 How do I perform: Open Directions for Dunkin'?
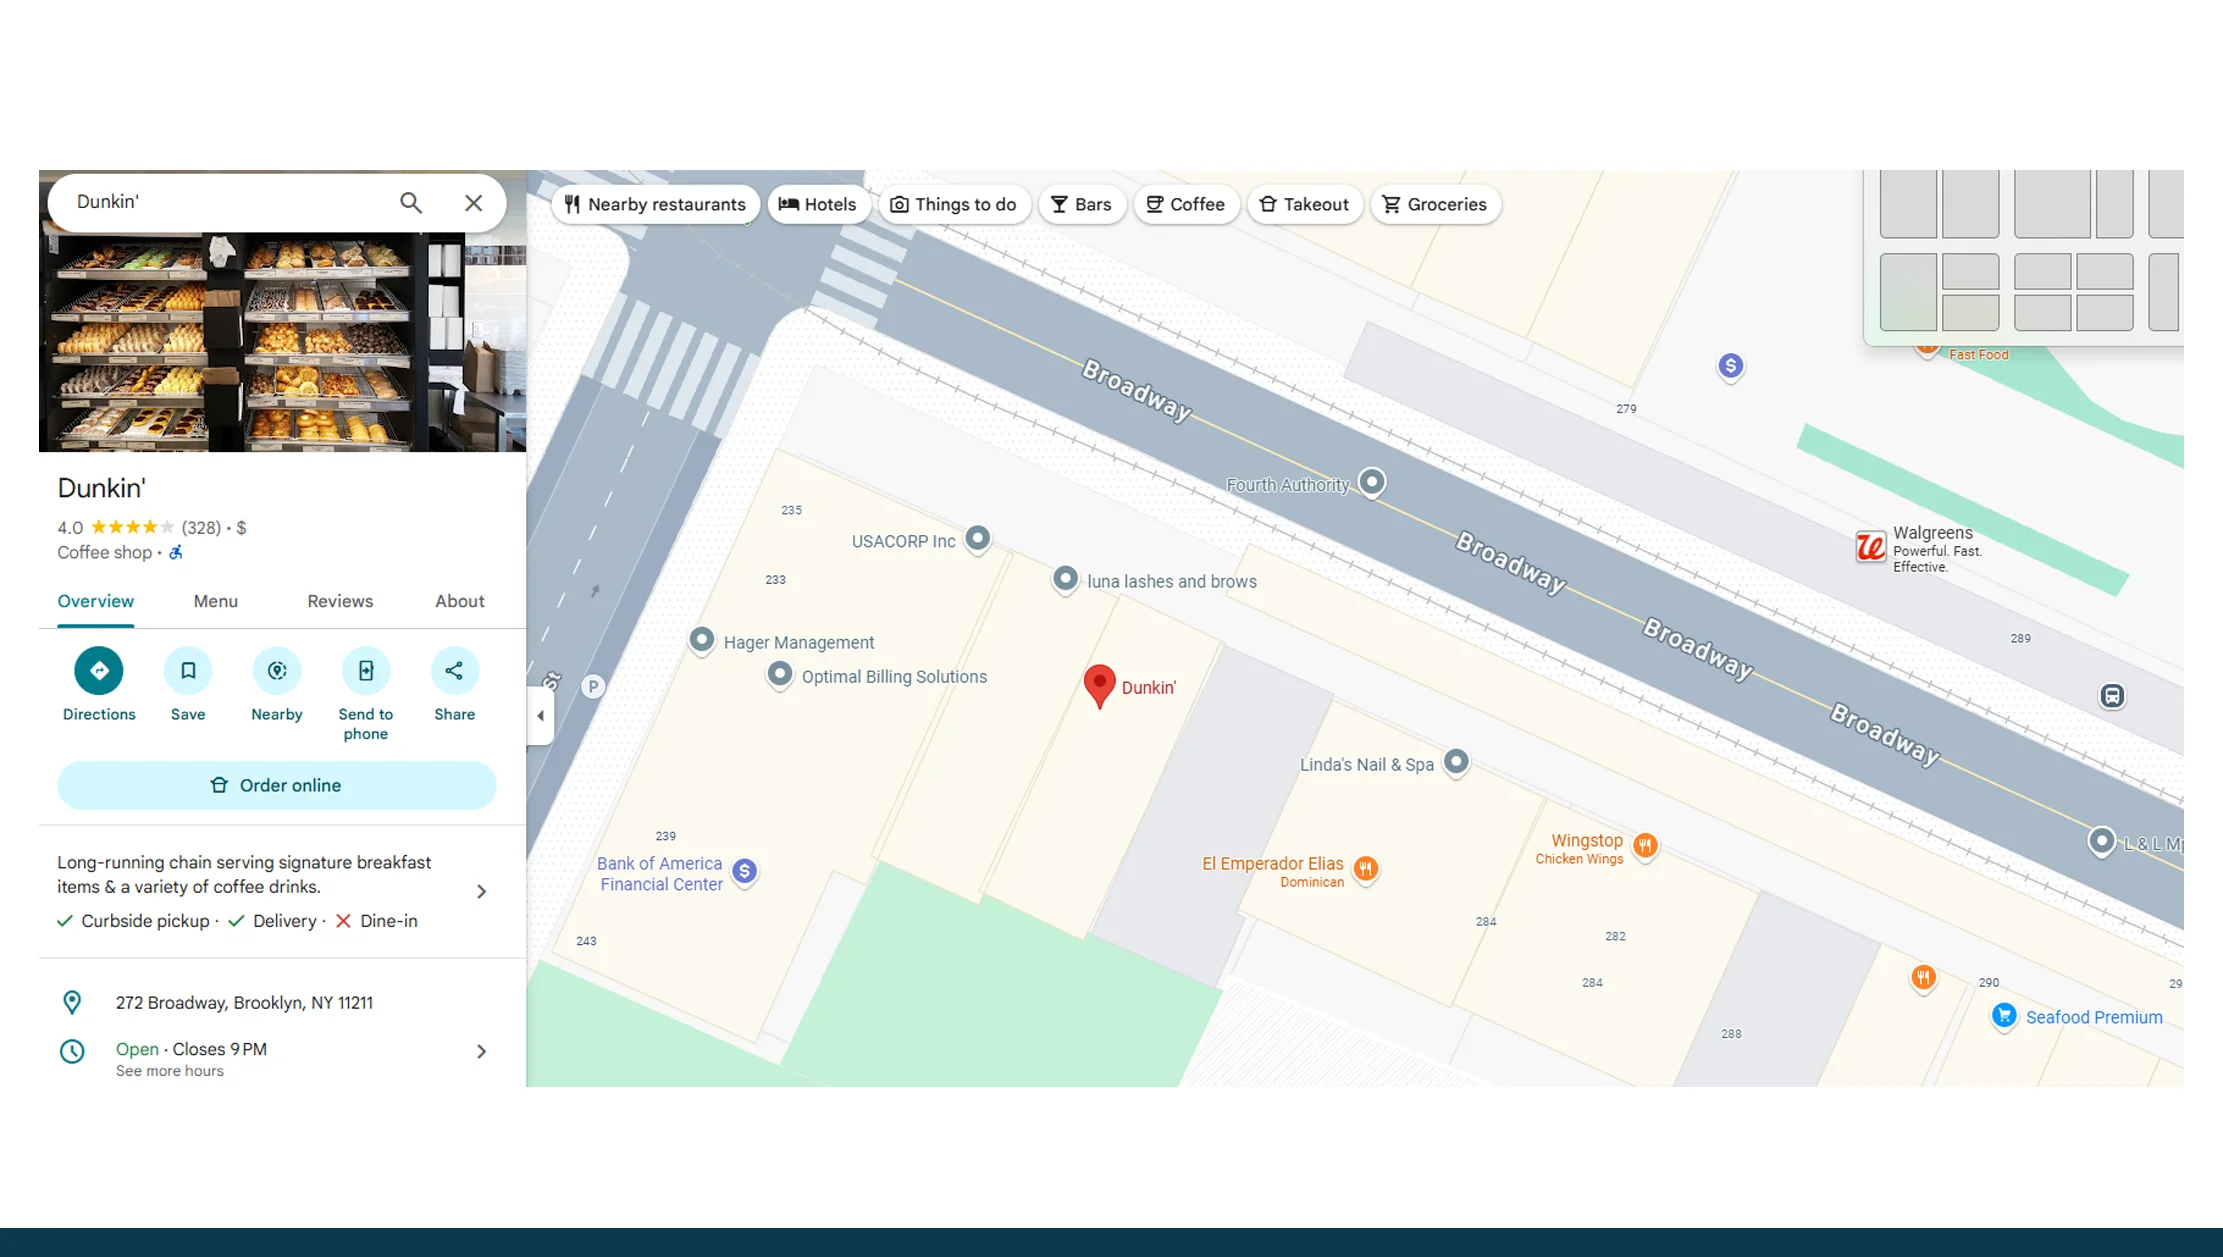tap(98, 671)
